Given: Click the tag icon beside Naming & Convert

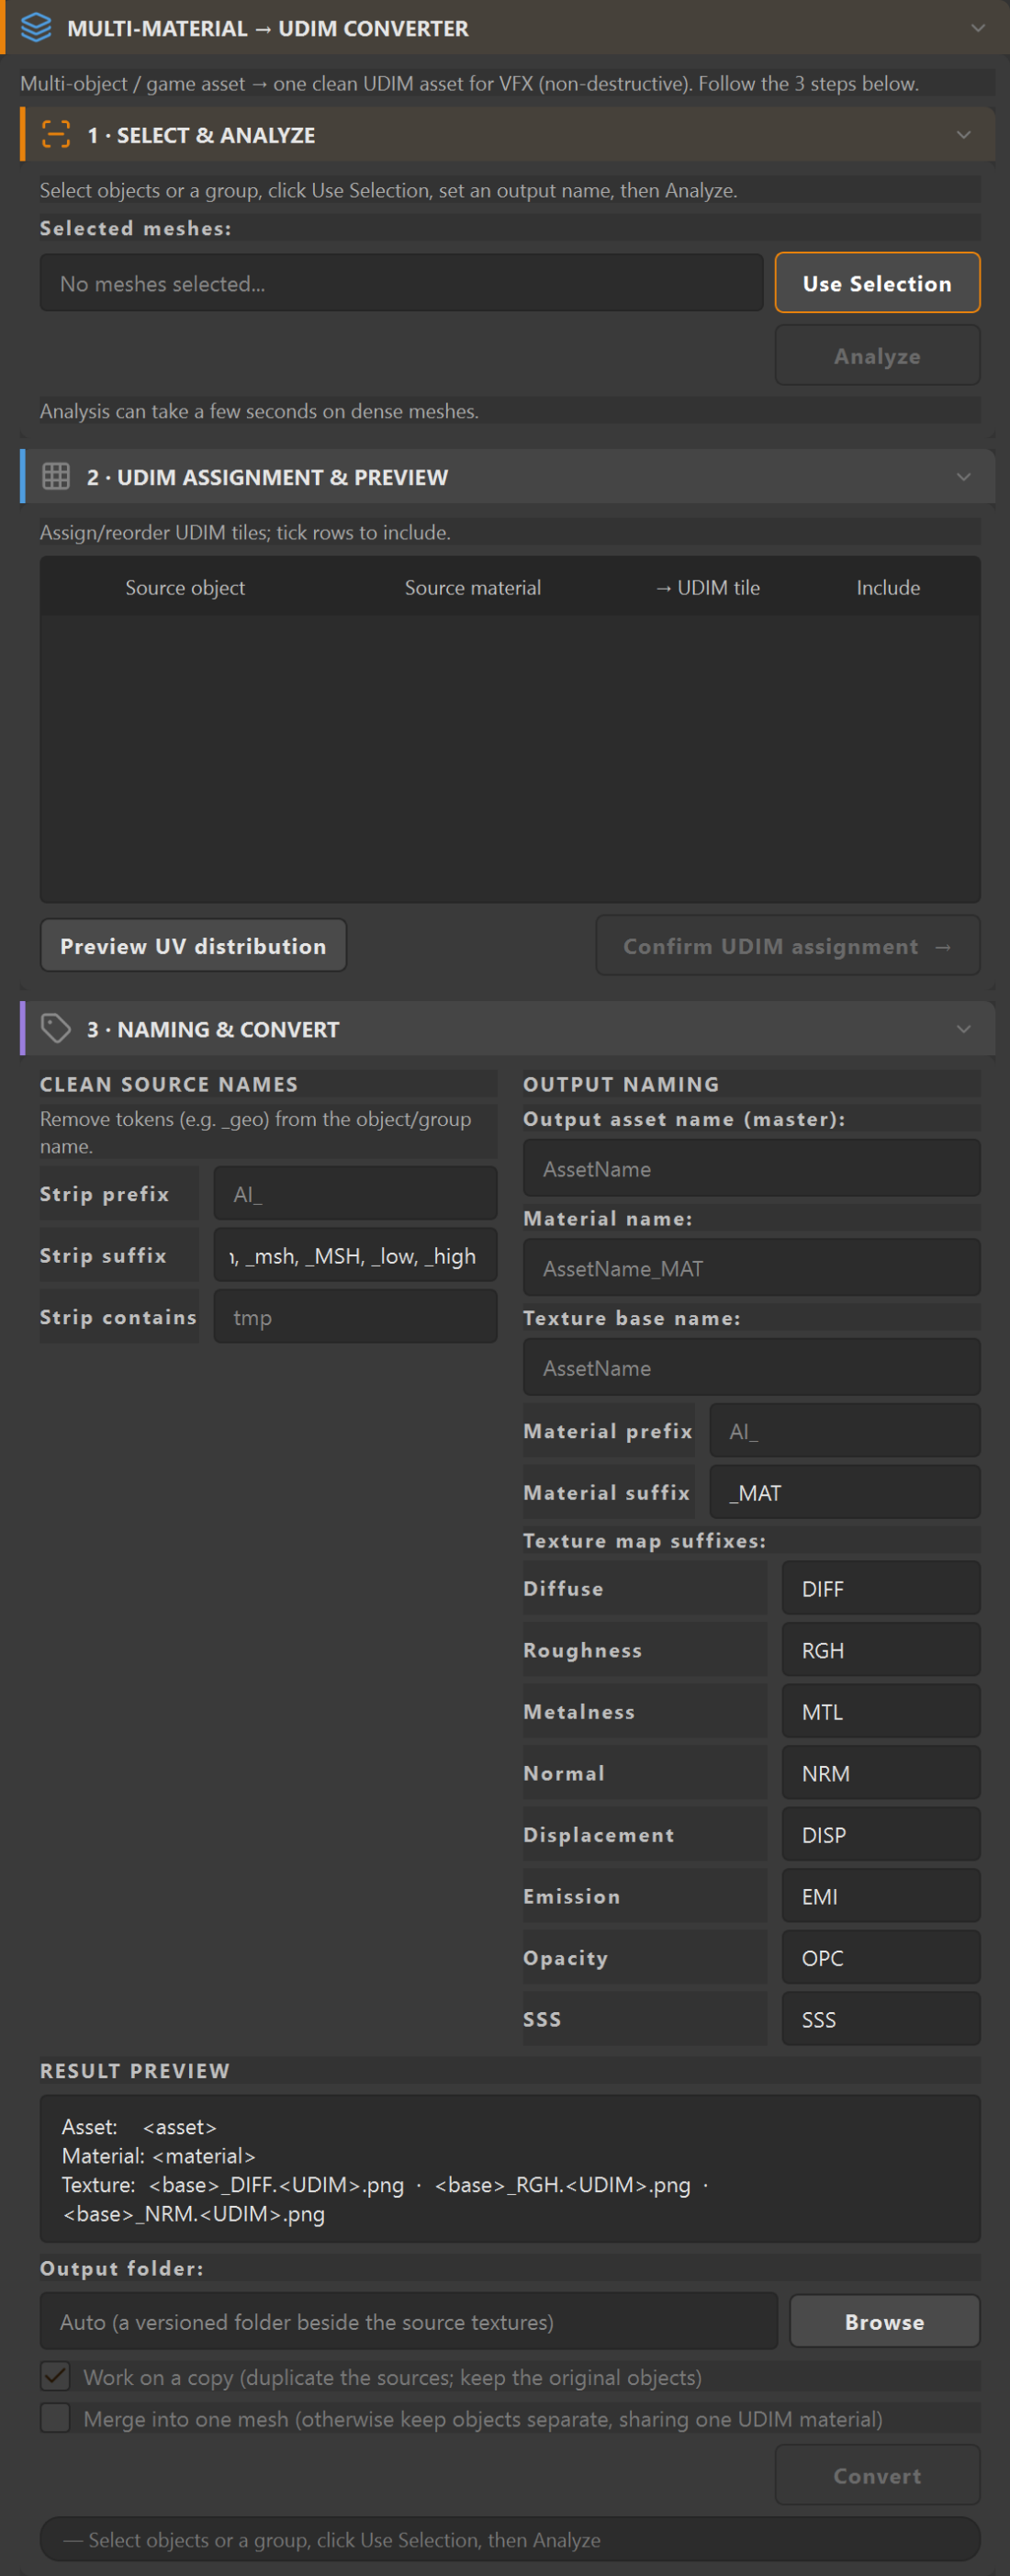Looking at the screenshot, I should [56, 1028].
